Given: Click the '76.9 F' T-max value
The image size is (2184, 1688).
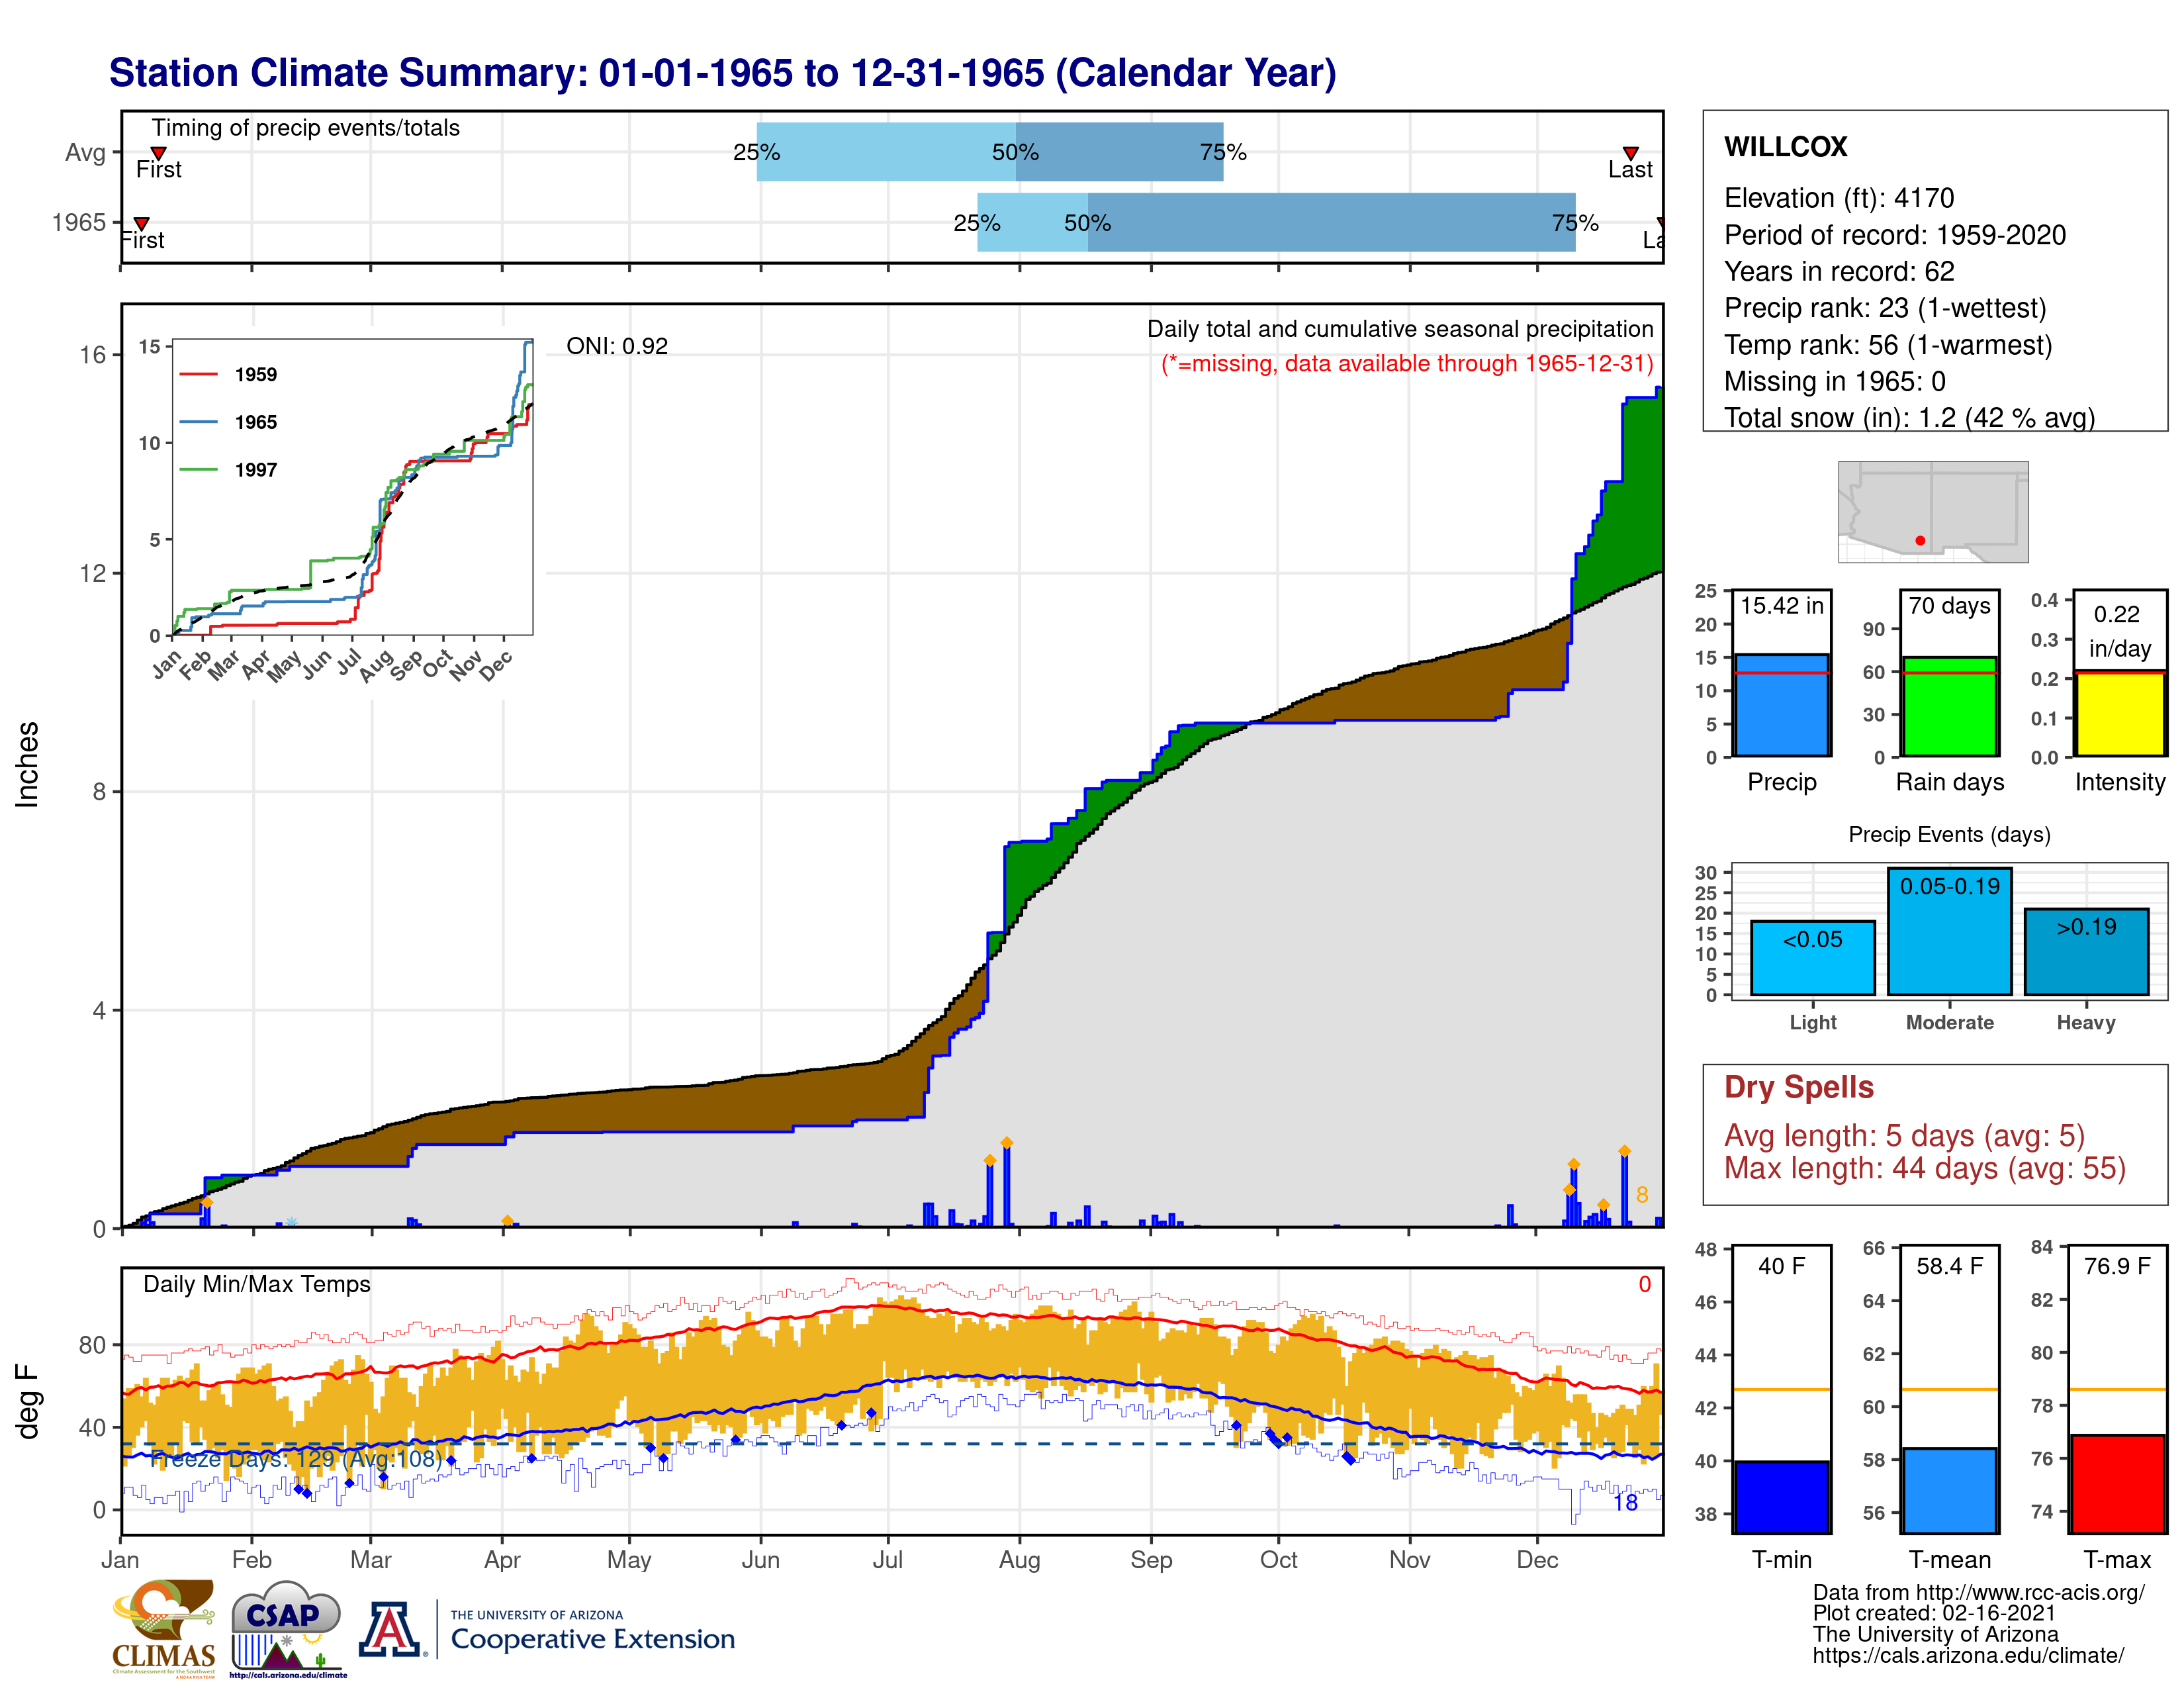Looking at the screenshot, I should tap(2117, 1266).
